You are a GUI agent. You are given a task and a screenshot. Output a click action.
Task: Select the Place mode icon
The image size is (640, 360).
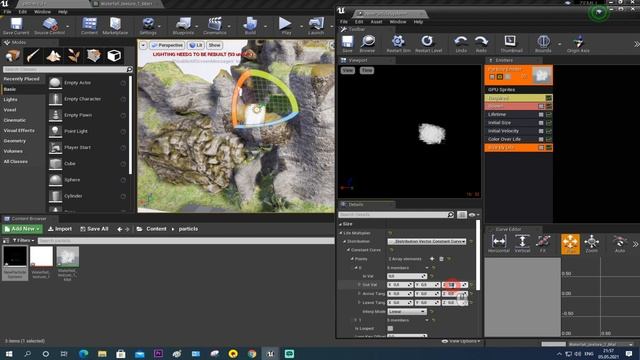coord(12,56)
